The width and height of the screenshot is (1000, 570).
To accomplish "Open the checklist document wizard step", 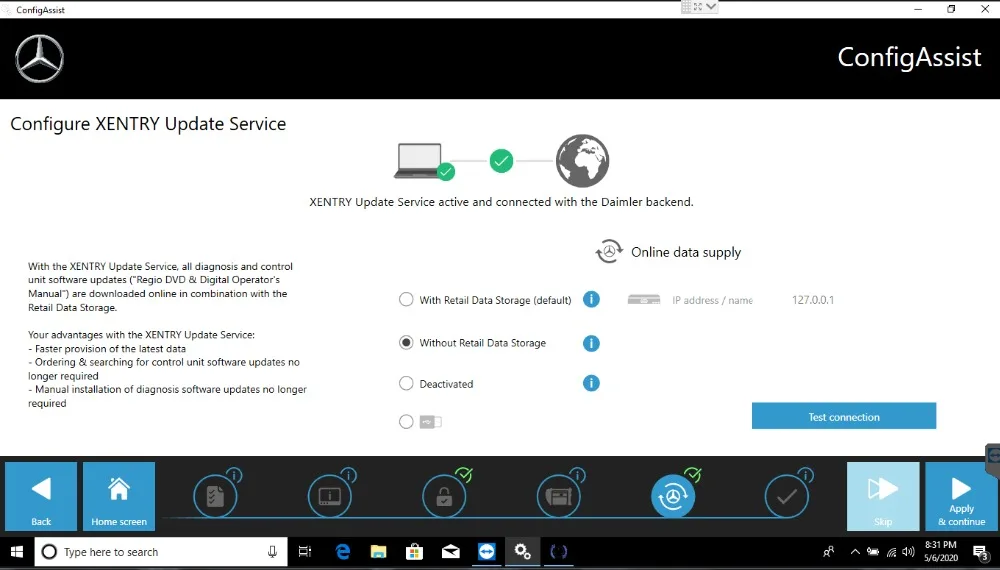I will click(x=216, y=495).
